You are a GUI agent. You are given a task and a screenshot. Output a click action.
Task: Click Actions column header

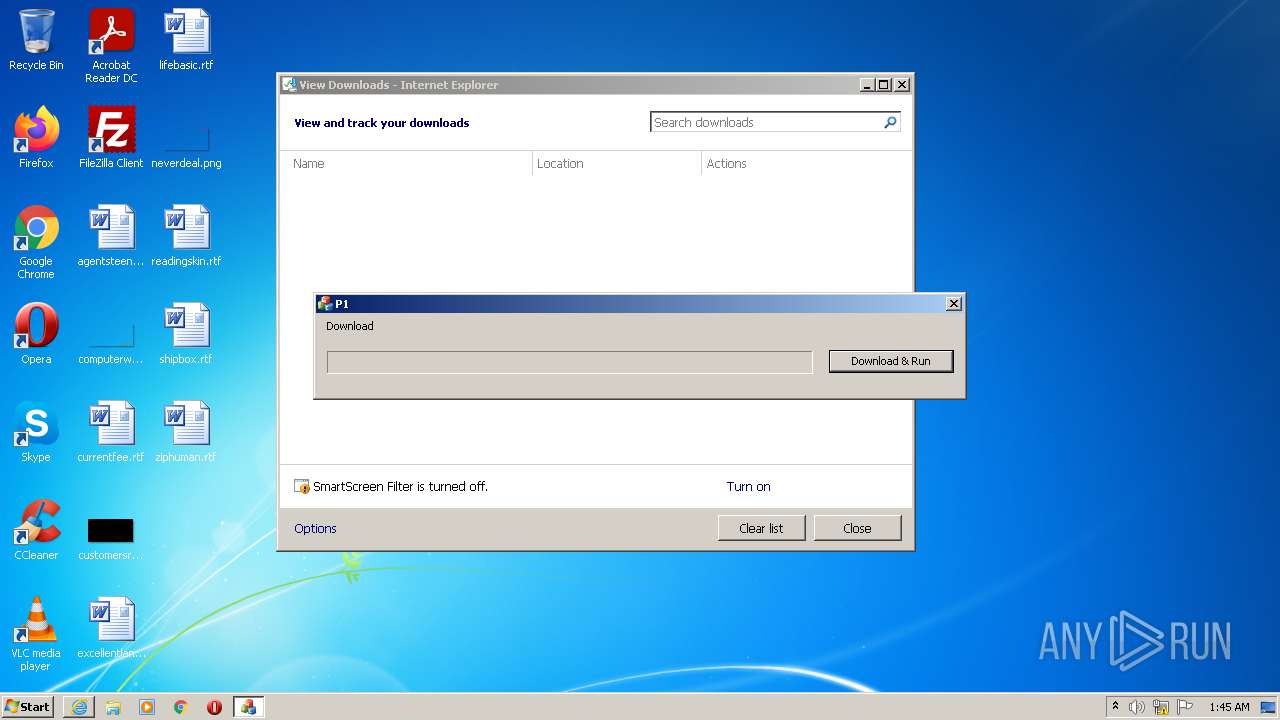(806, 163)
